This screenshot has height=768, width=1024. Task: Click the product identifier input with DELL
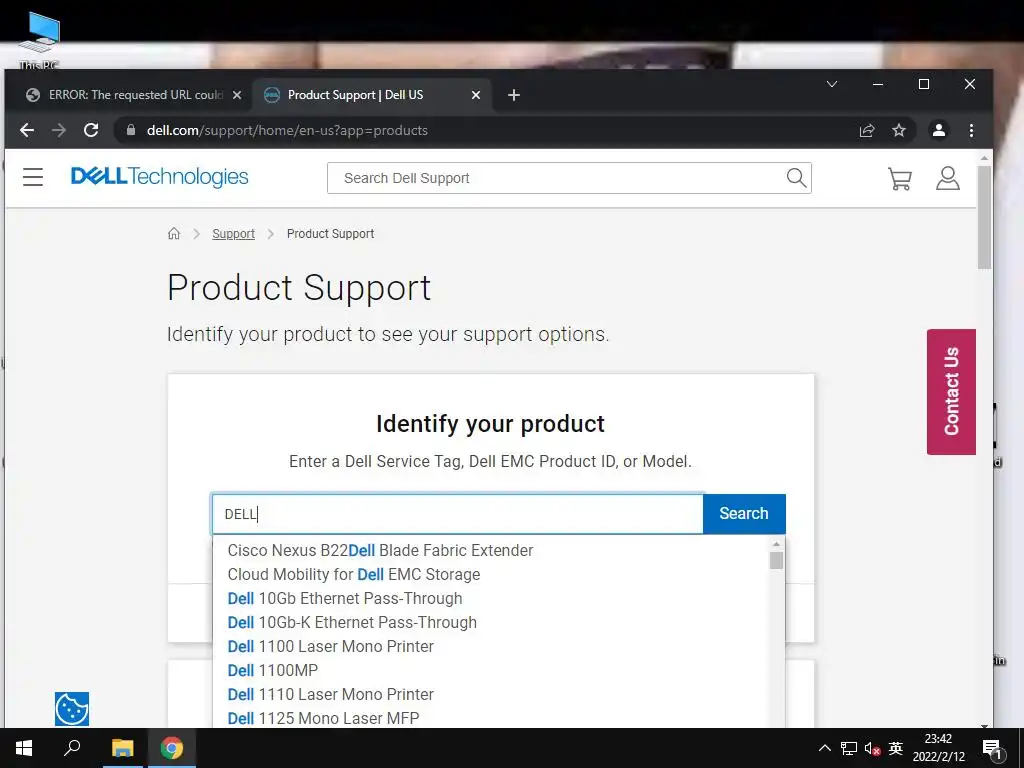457,514
